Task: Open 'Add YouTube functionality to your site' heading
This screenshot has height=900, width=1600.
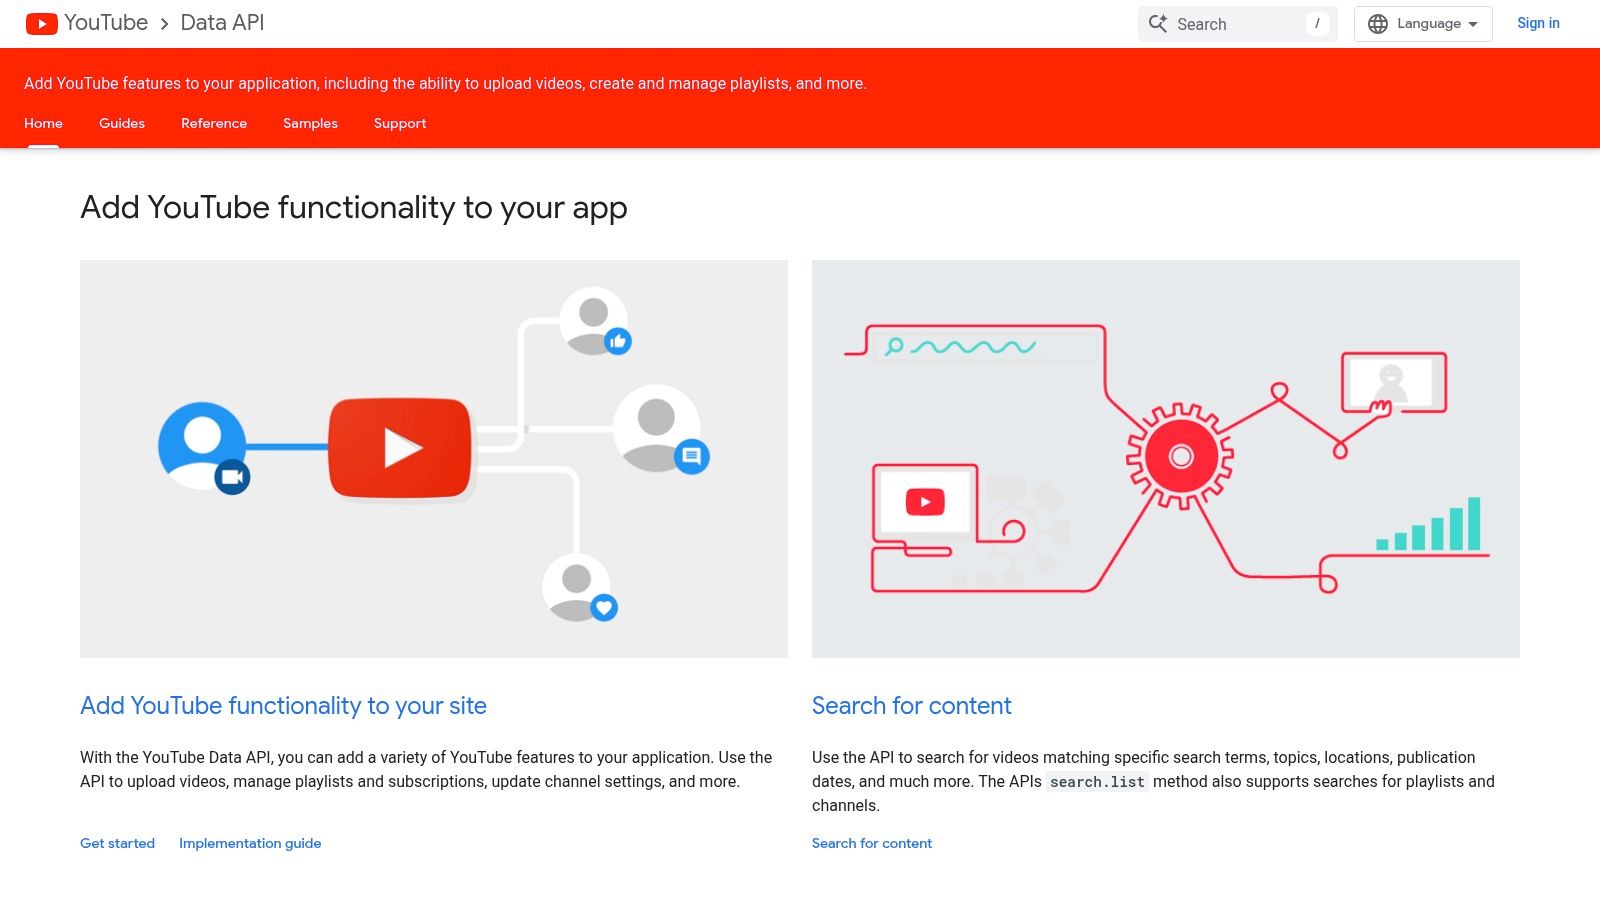Action: pos(283,706)
